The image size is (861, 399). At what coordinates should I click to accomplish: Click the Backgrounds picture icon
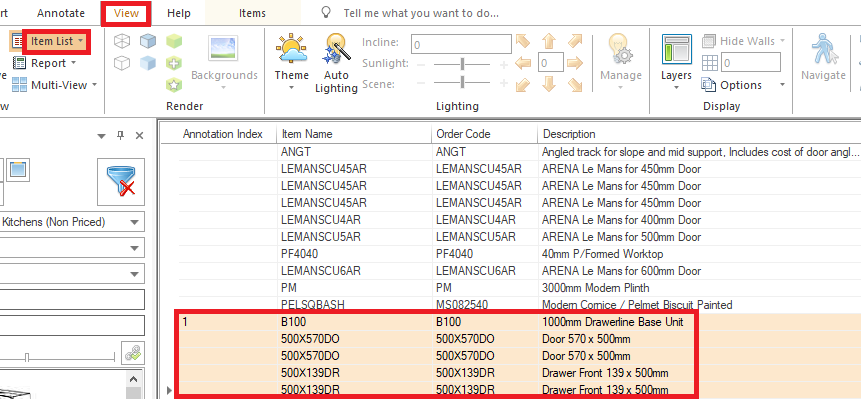tap(223, 49)
